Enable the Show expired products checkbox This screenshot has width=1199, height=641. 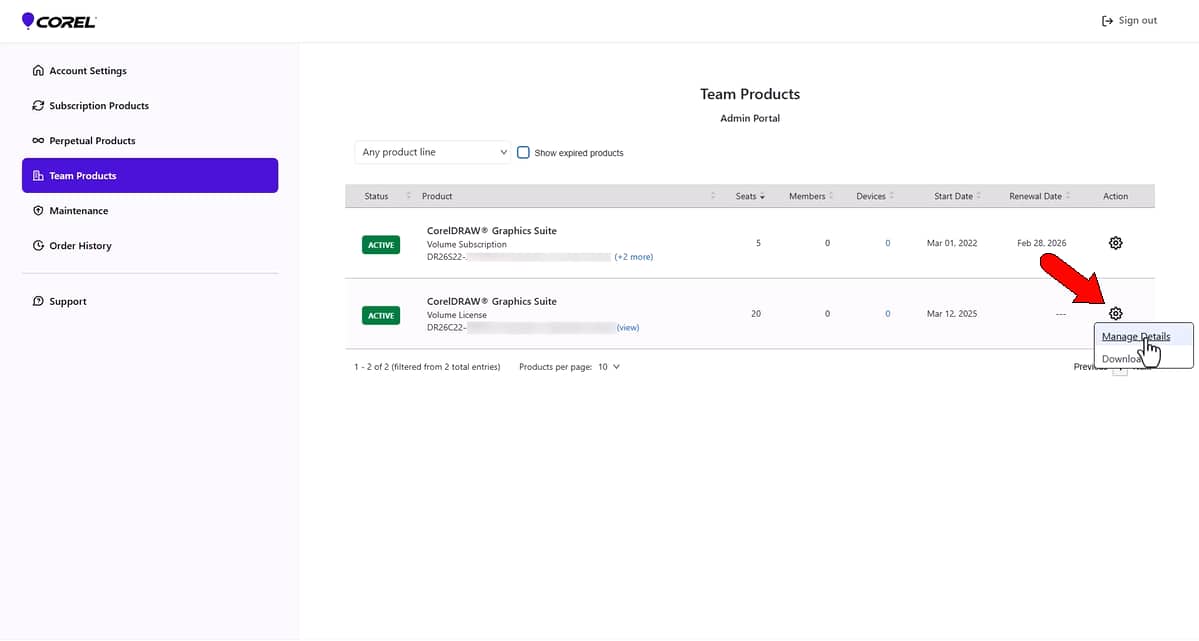click(523, 152)
